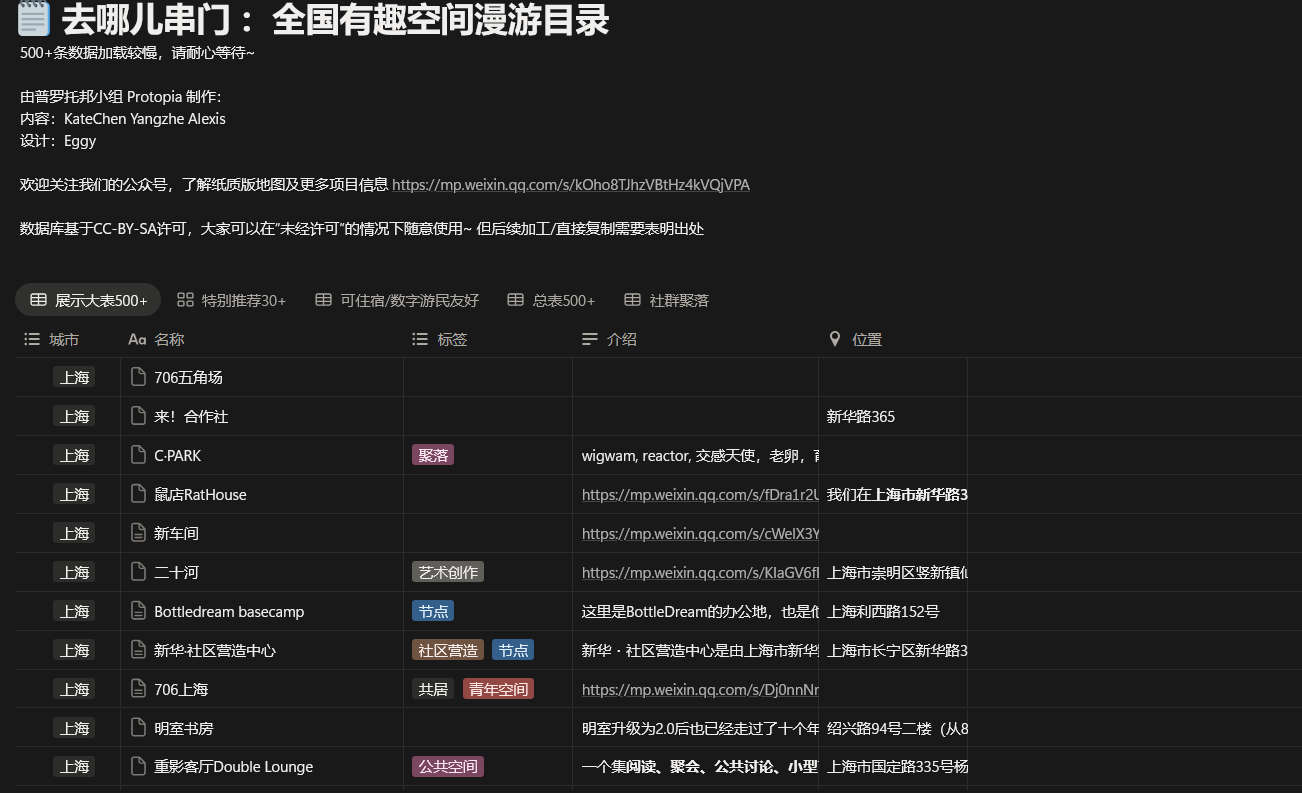
Task: Click the table icon on 展示大表500+ tab
Action: coord(38,300)
